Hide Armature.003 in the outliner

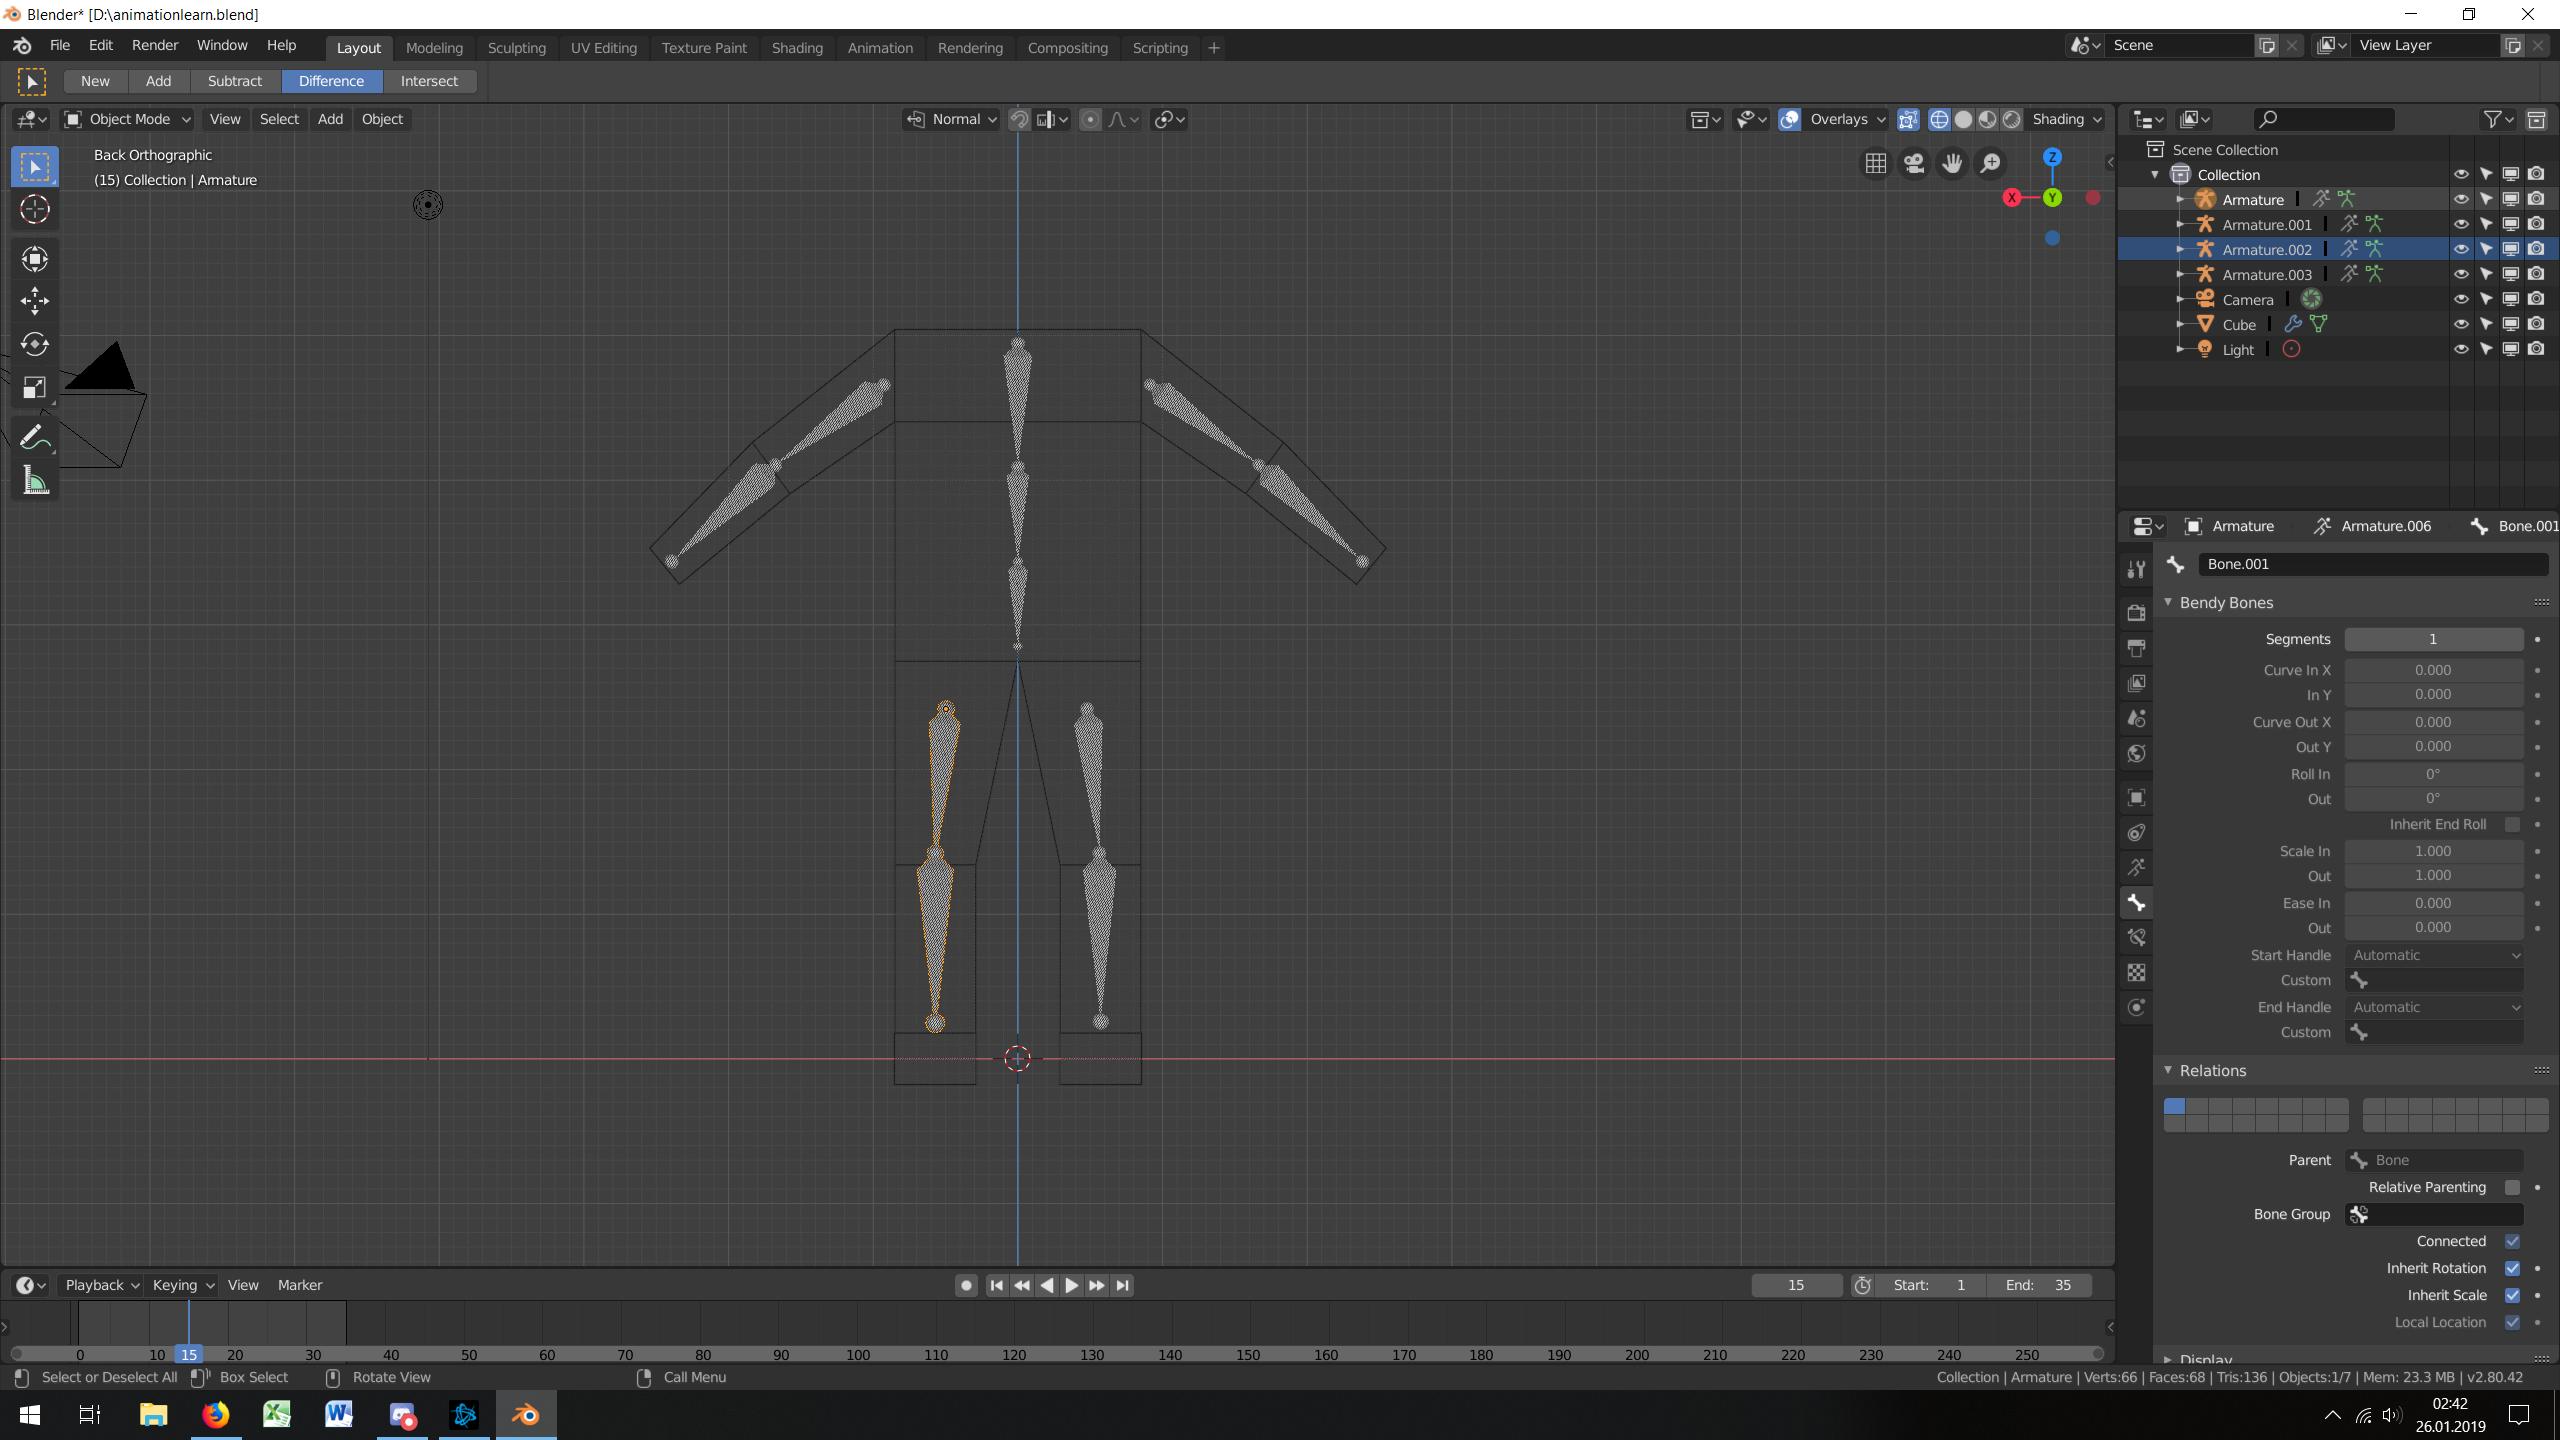coord(2461,273)
